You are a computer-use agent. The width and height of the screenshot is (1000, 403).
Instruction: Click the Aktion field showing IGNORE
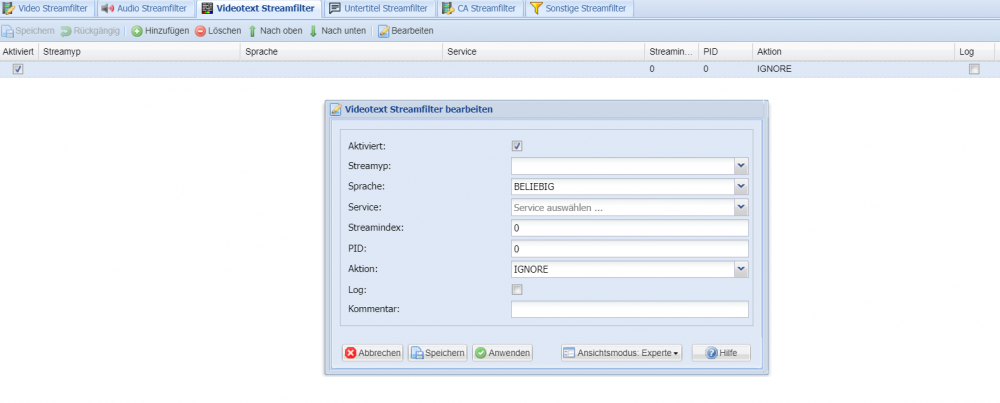pyautogui.click(x=622, y=269)
